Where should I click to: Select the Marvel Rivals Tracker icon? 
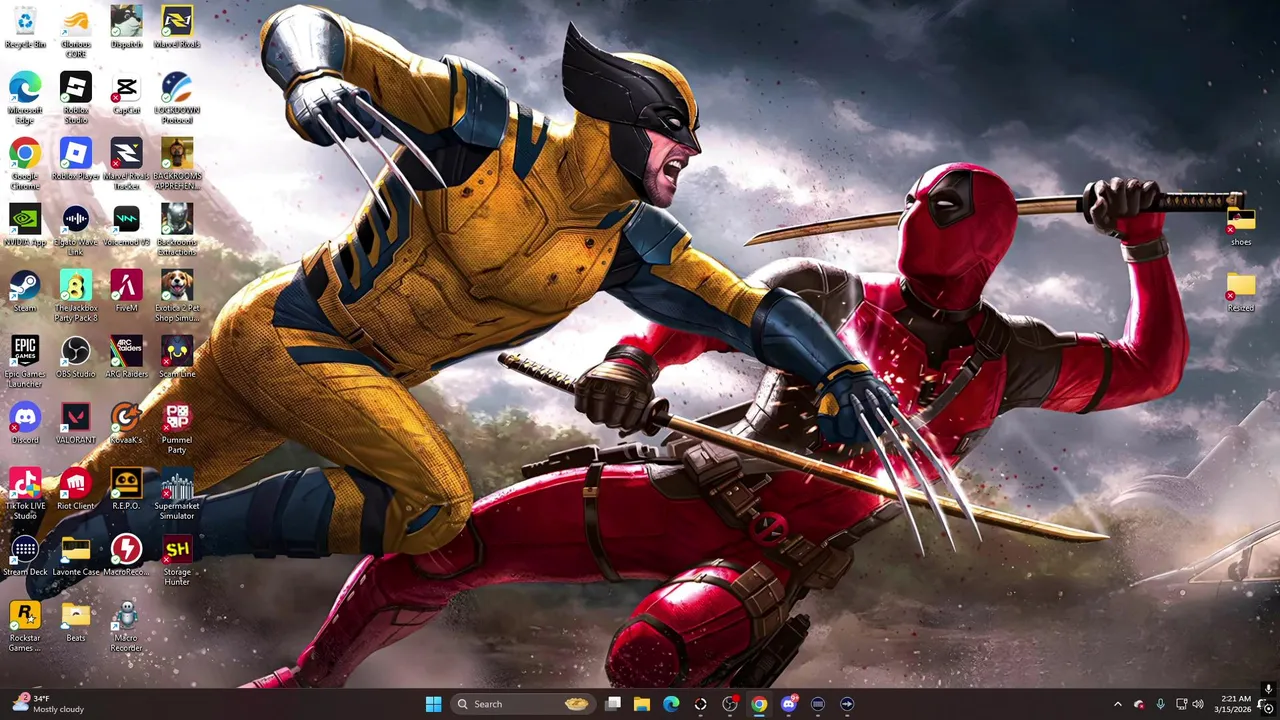126,164
